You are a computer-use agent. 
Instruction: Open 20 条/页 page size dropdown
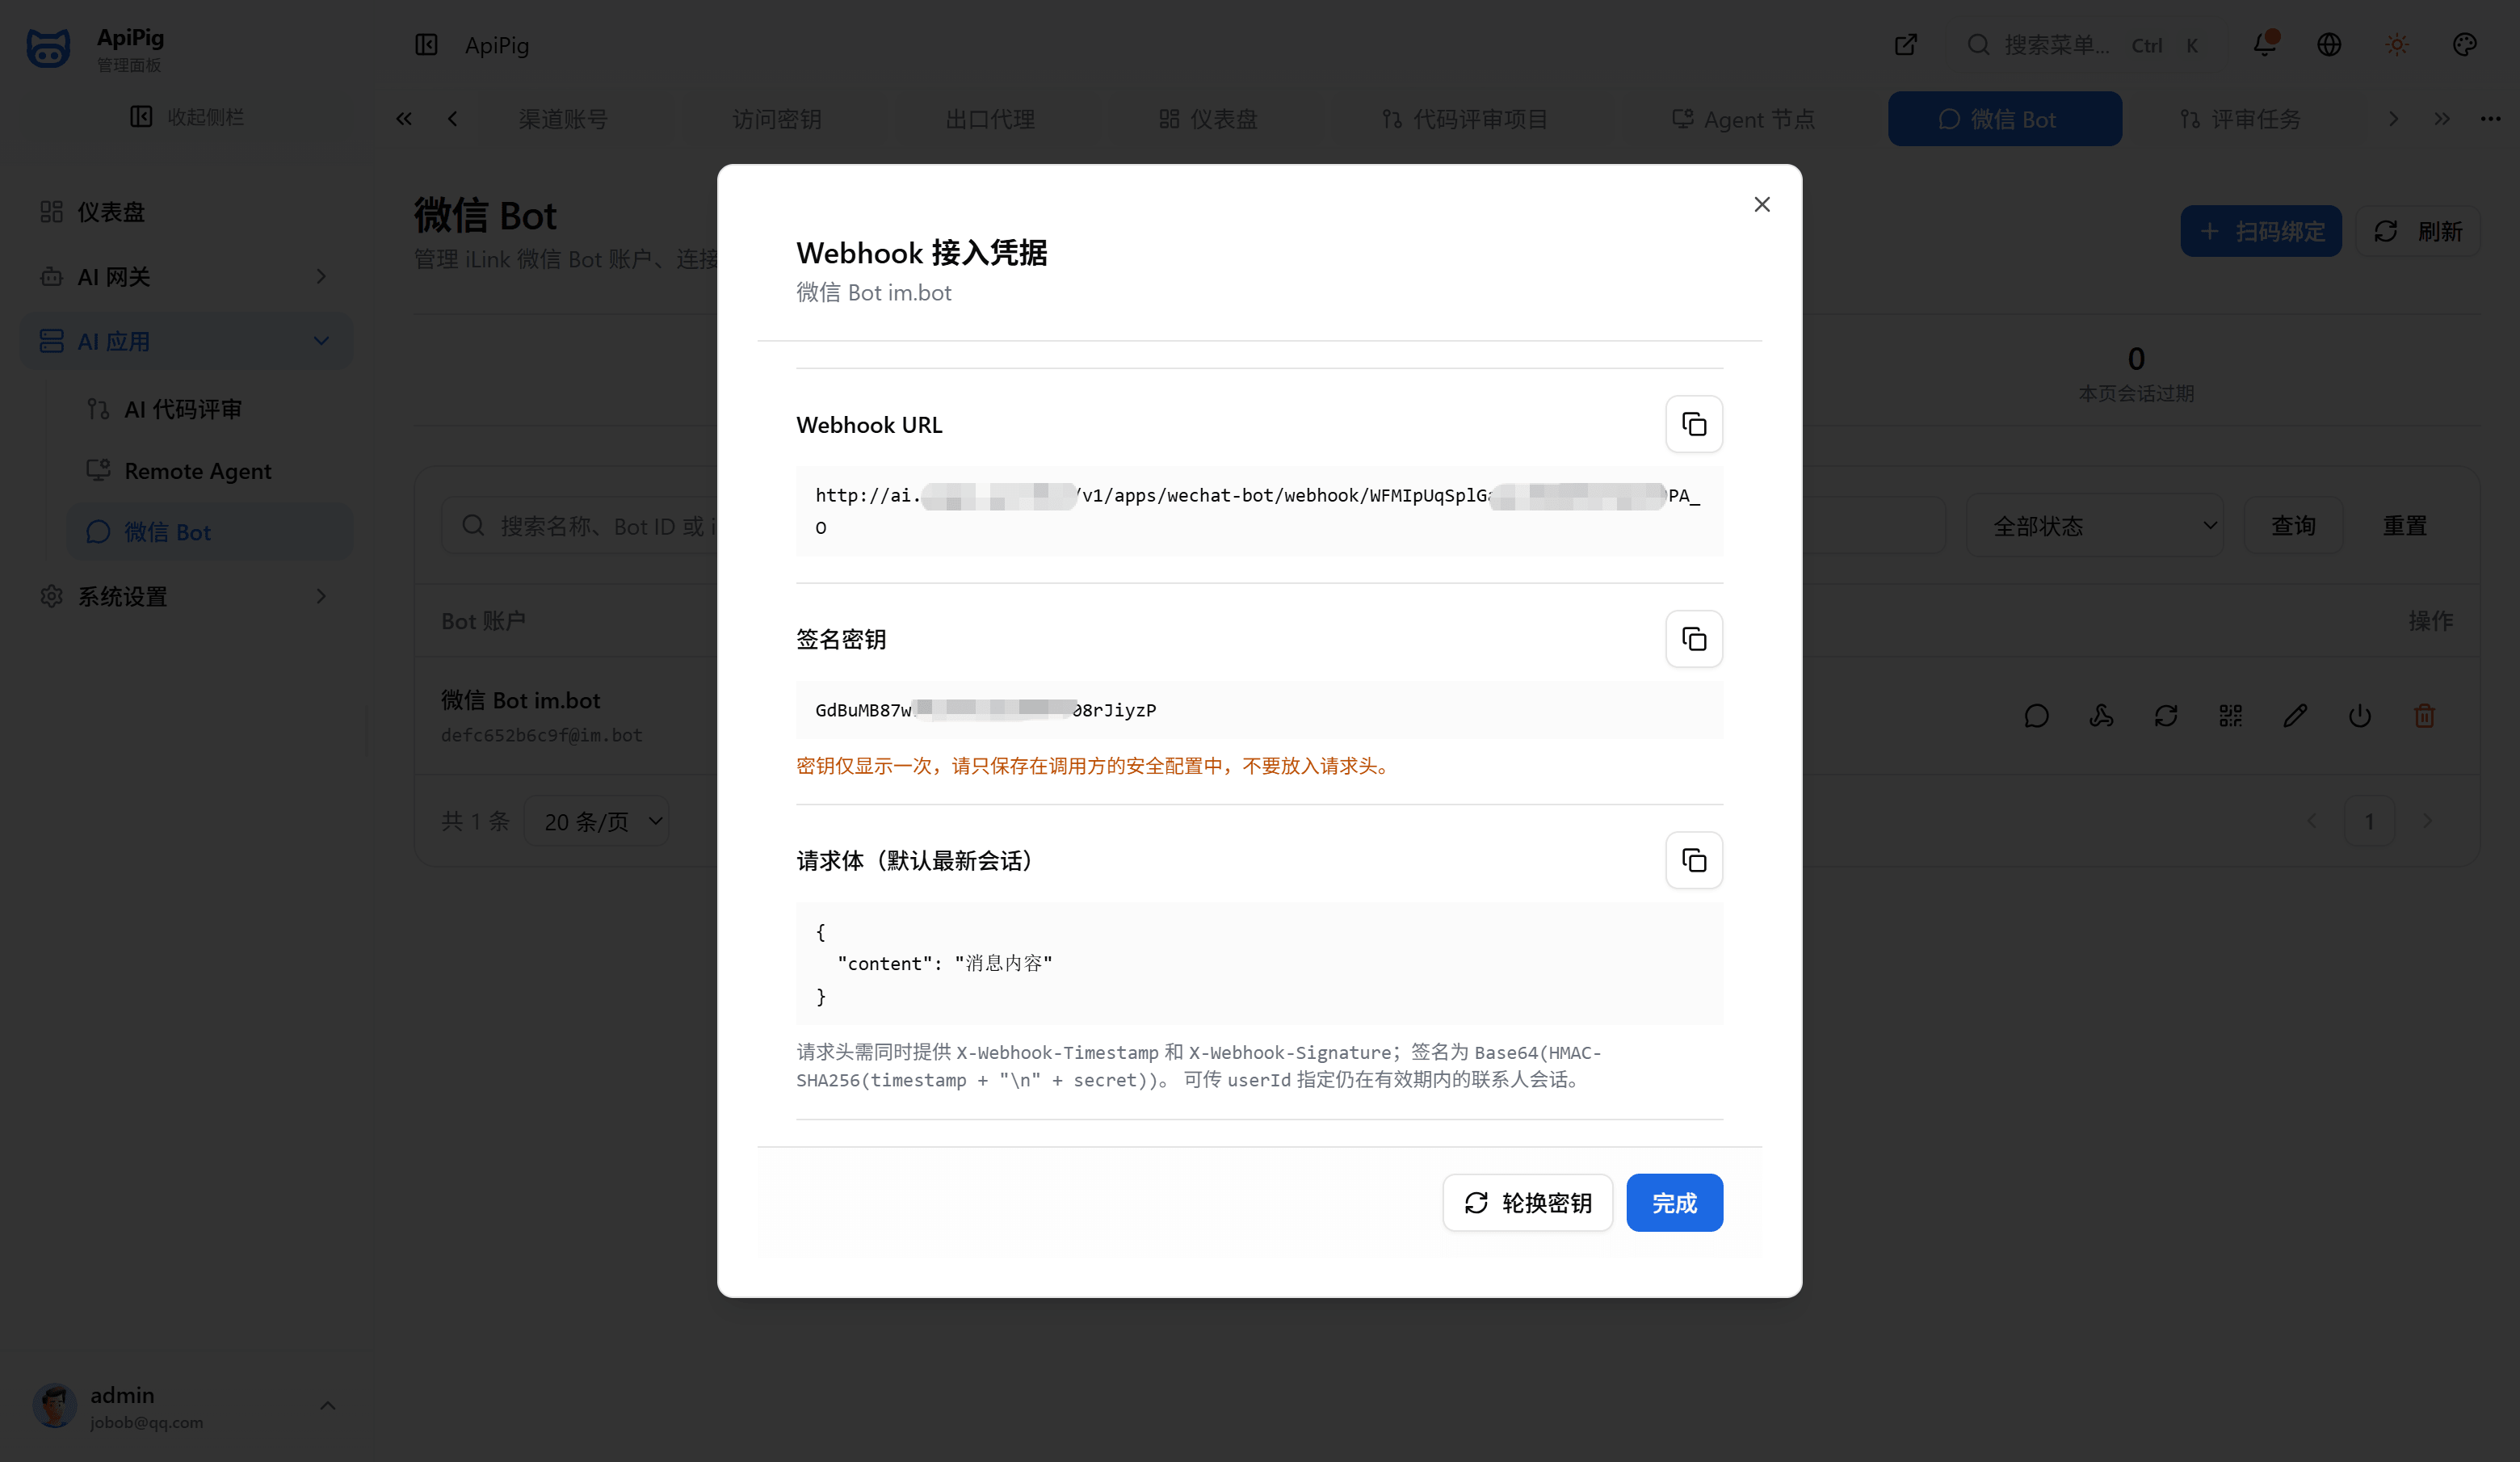597,821
